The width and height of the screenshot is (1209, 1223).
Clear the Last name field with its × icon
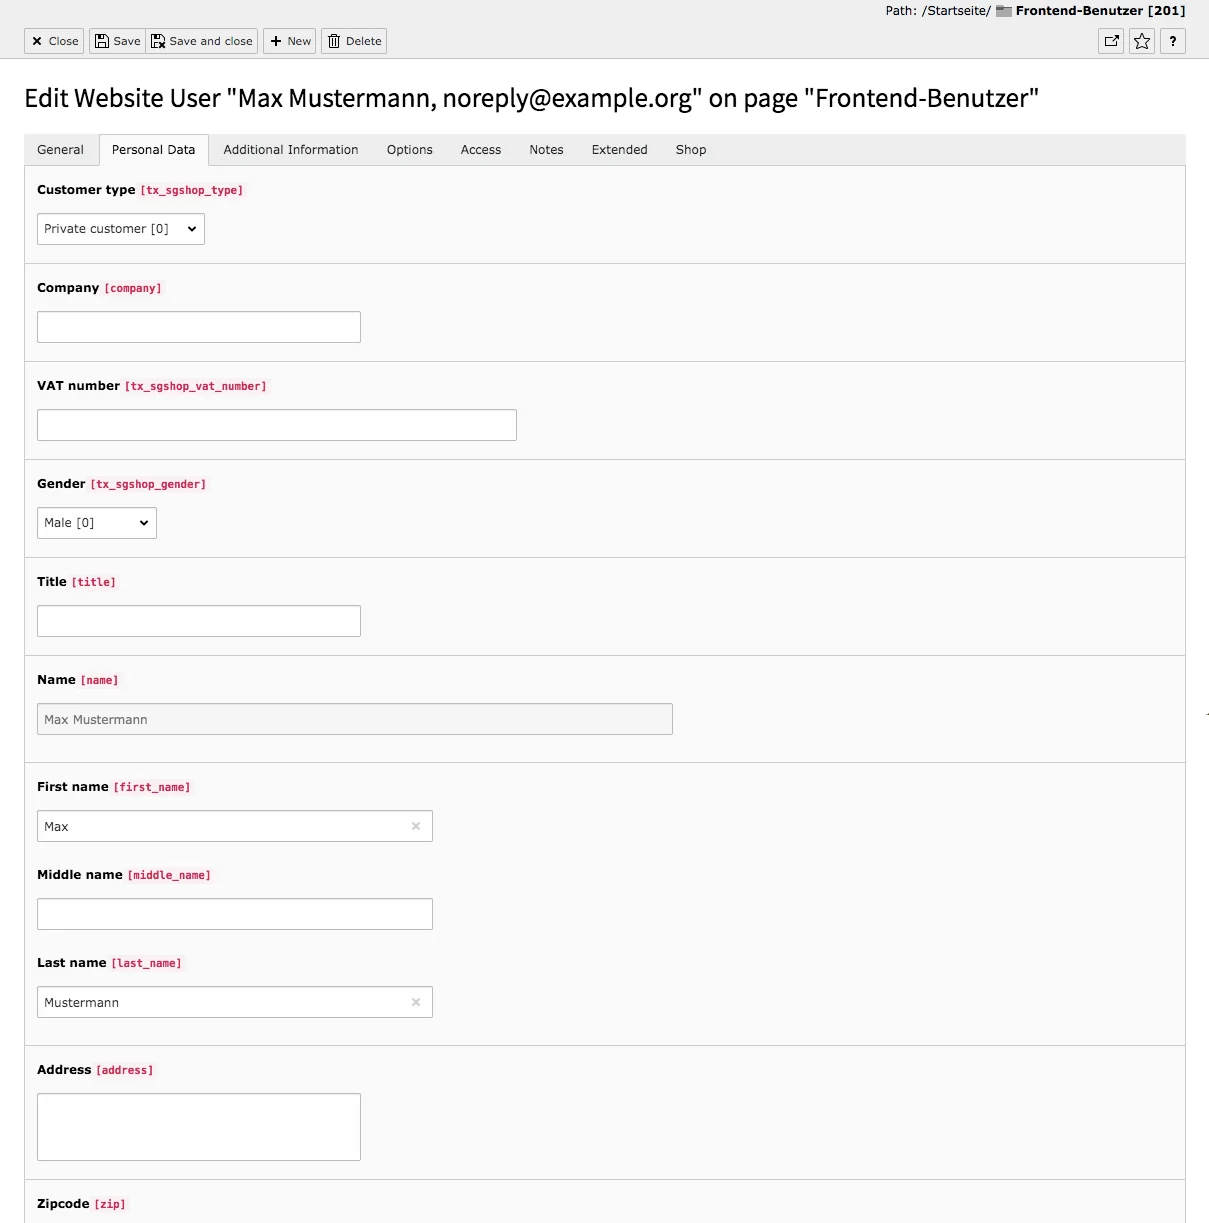pos(416,1002)
